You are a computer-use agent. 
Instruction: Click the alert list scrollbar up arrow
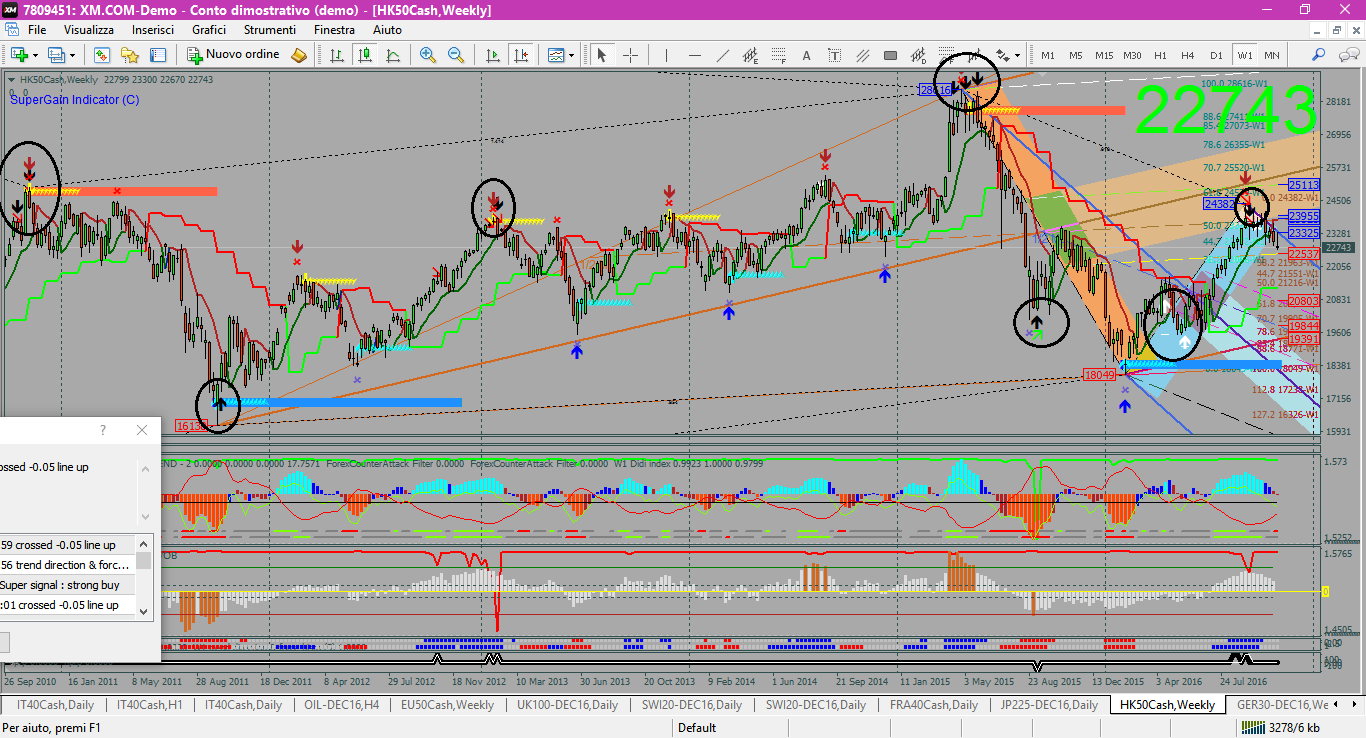pos(144,543)
